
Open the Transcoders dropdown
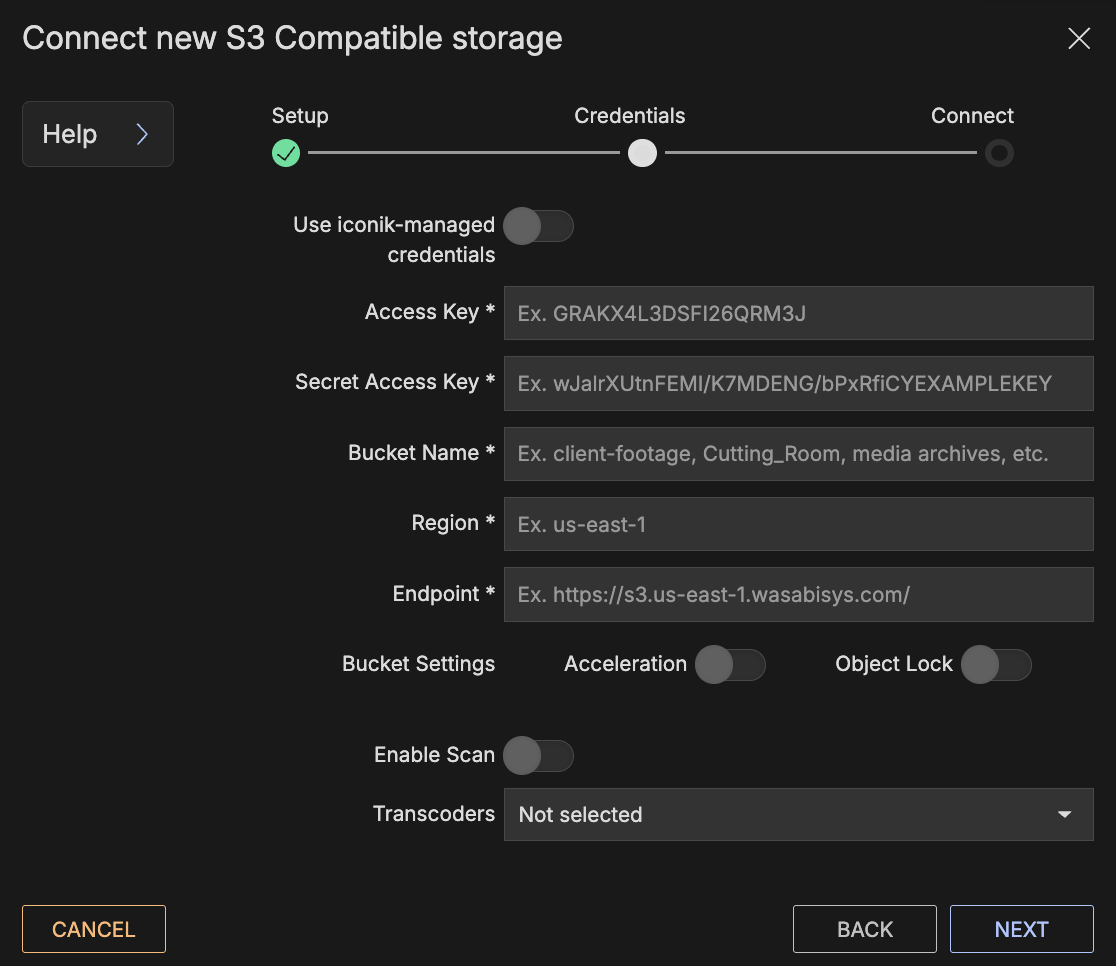(x=780, y=814)
